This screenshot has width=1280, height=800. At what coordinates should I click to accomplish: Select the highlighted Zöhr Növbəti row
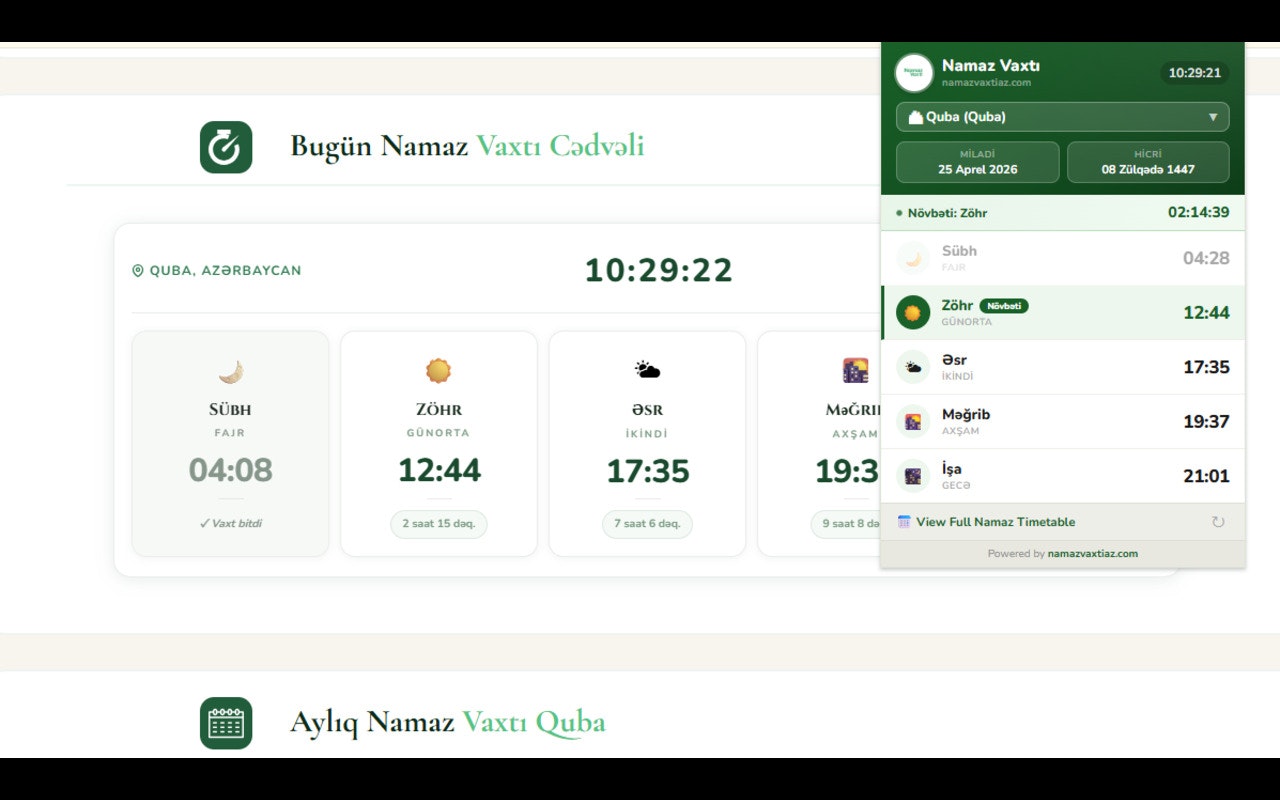[1063, 312]
